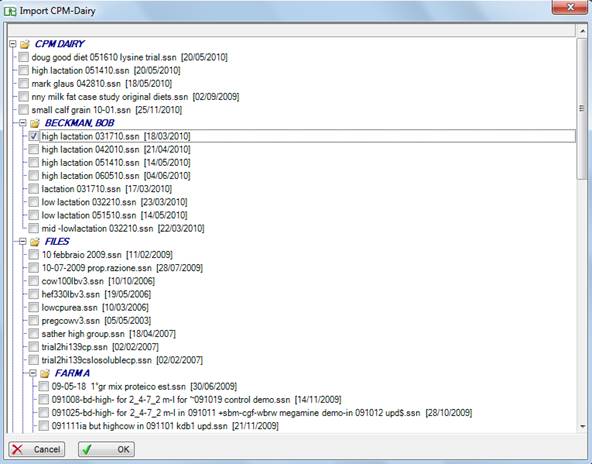
Task: Click the vertical scrollbar thumb
Action: [x=583, y=108]
